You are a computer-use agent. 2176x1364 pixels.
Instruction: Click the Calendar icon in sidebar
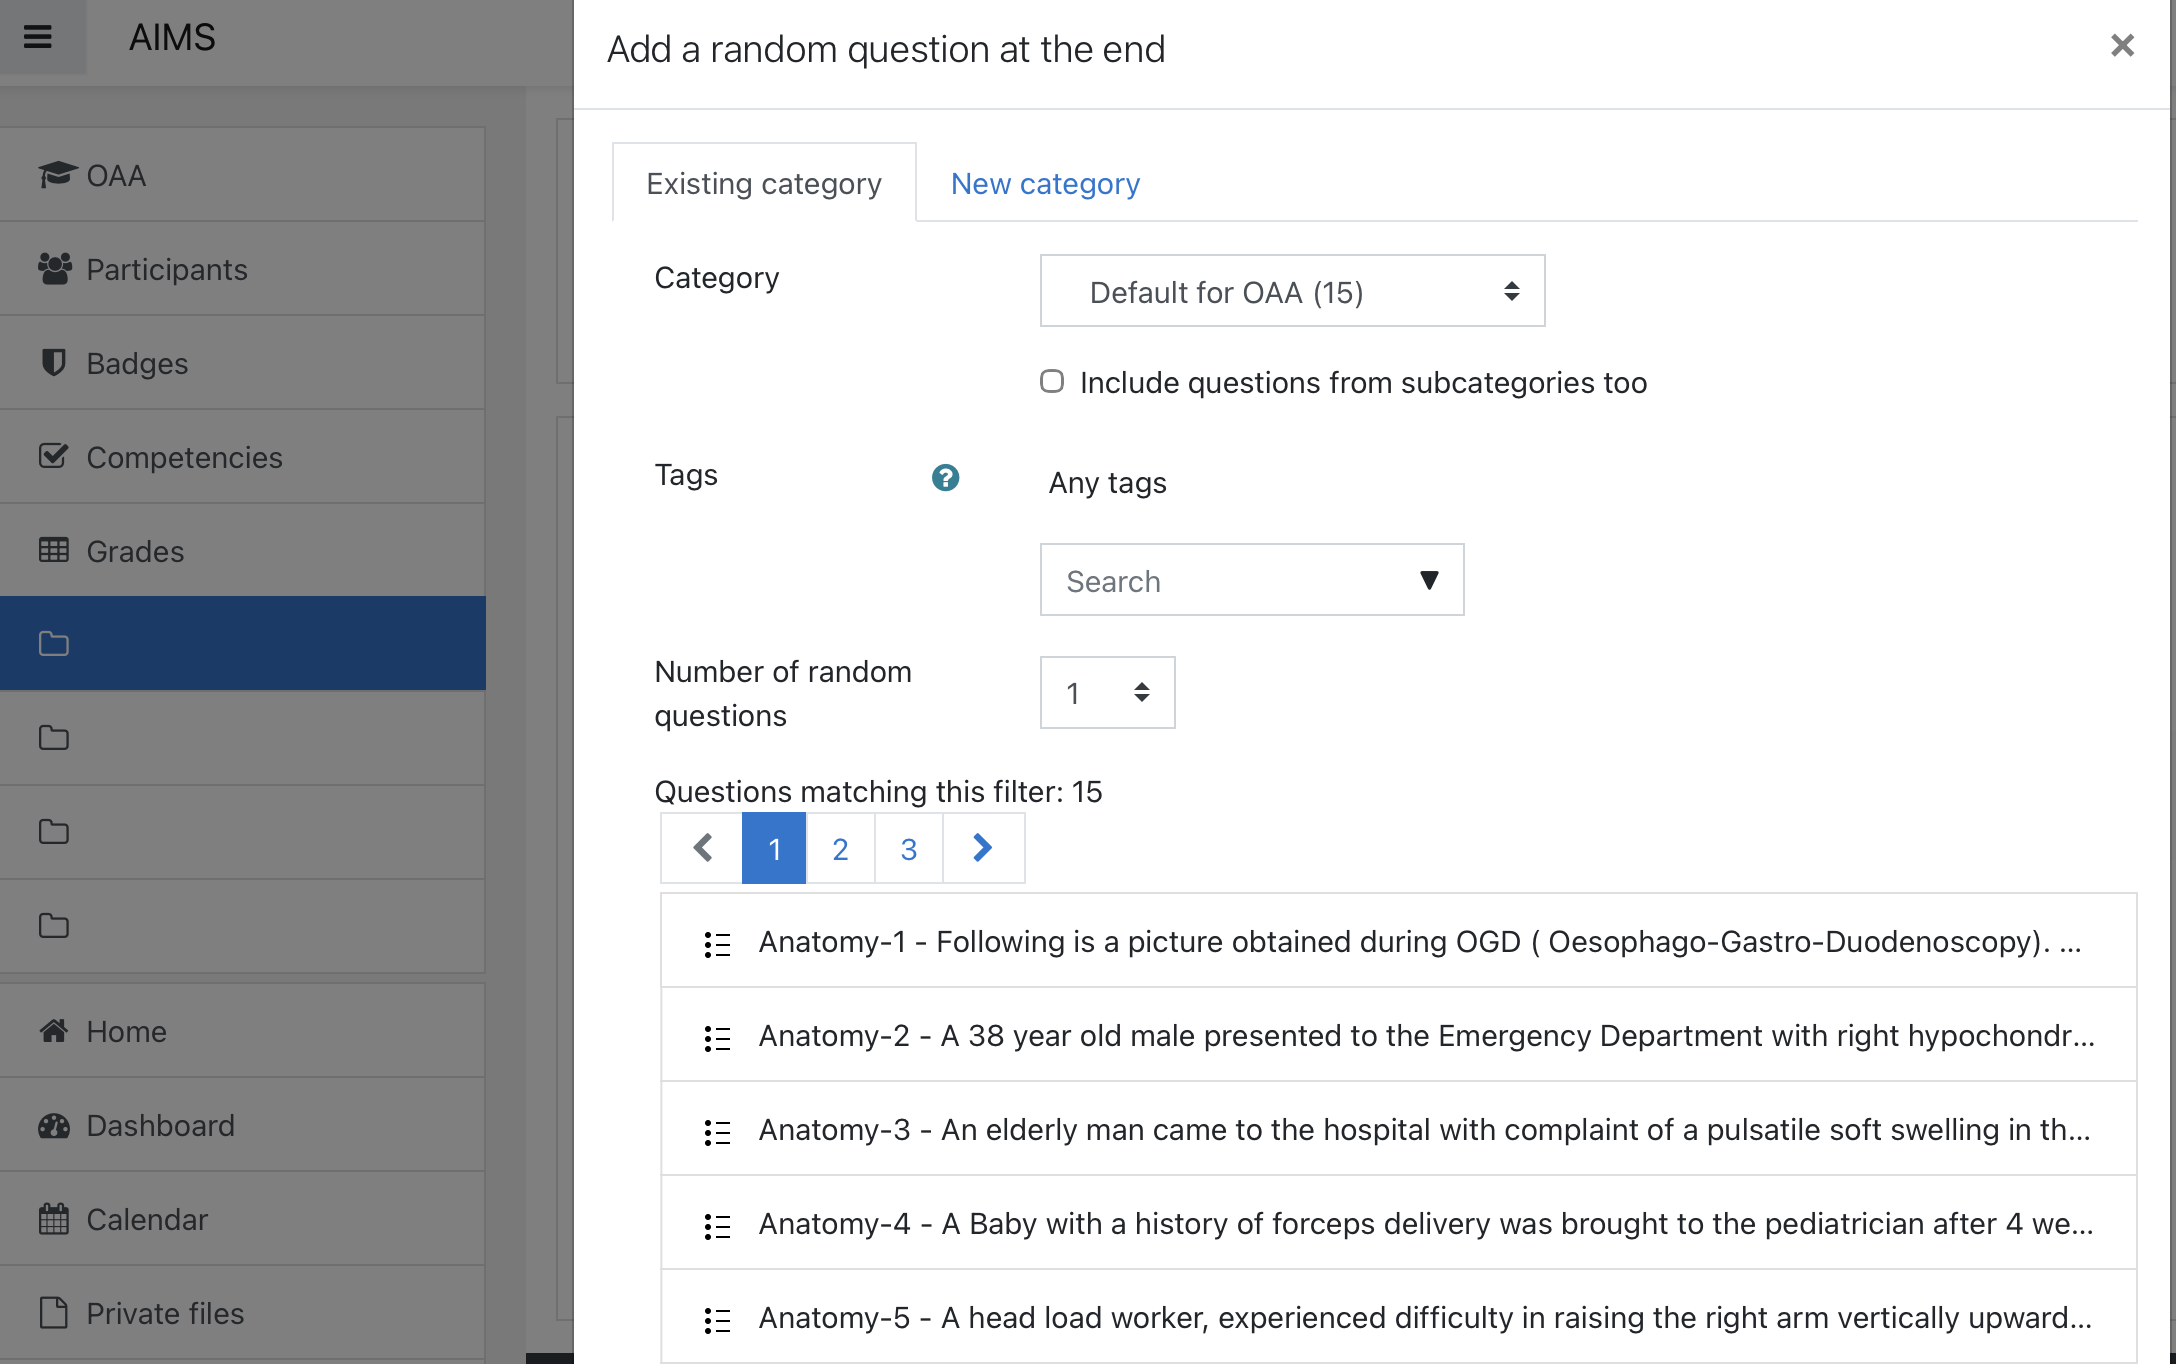(x=54, y=1219)
